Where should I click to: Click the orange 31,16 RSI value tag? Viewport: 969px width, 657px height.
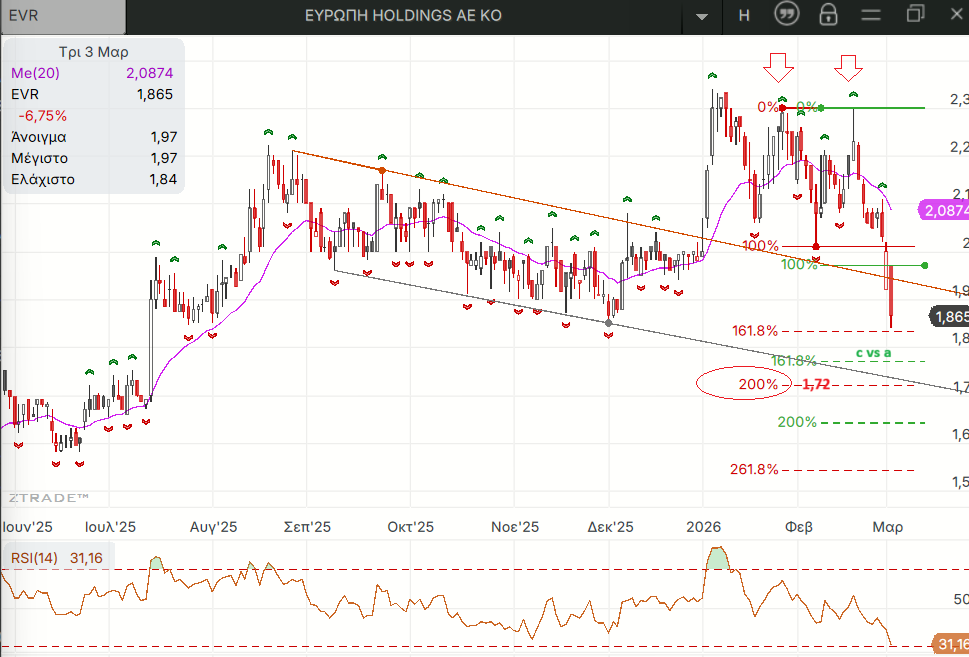click(x=950, y=643)
